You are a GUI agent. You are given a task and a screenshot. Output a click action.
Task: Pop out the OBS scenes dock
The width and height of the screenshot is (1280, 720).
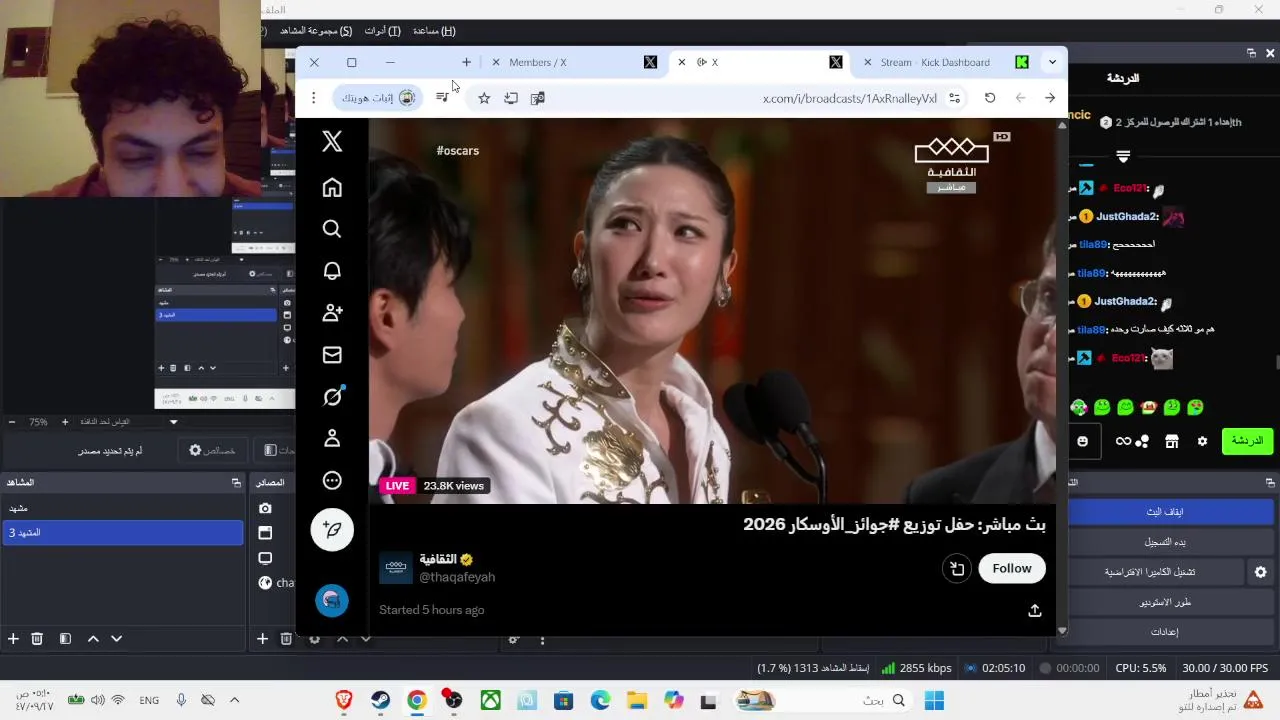(236, 482)
